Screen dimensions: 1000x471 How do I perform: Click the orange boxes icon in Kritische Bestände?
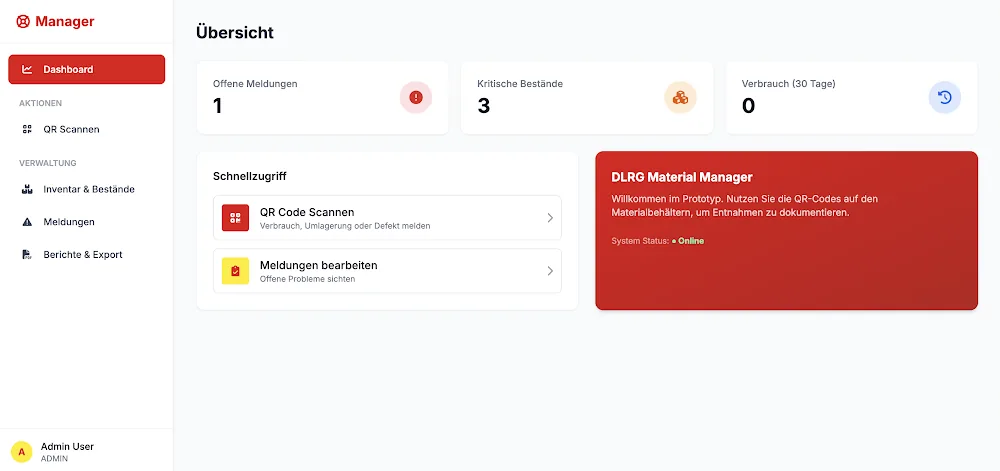click(680, 98)
